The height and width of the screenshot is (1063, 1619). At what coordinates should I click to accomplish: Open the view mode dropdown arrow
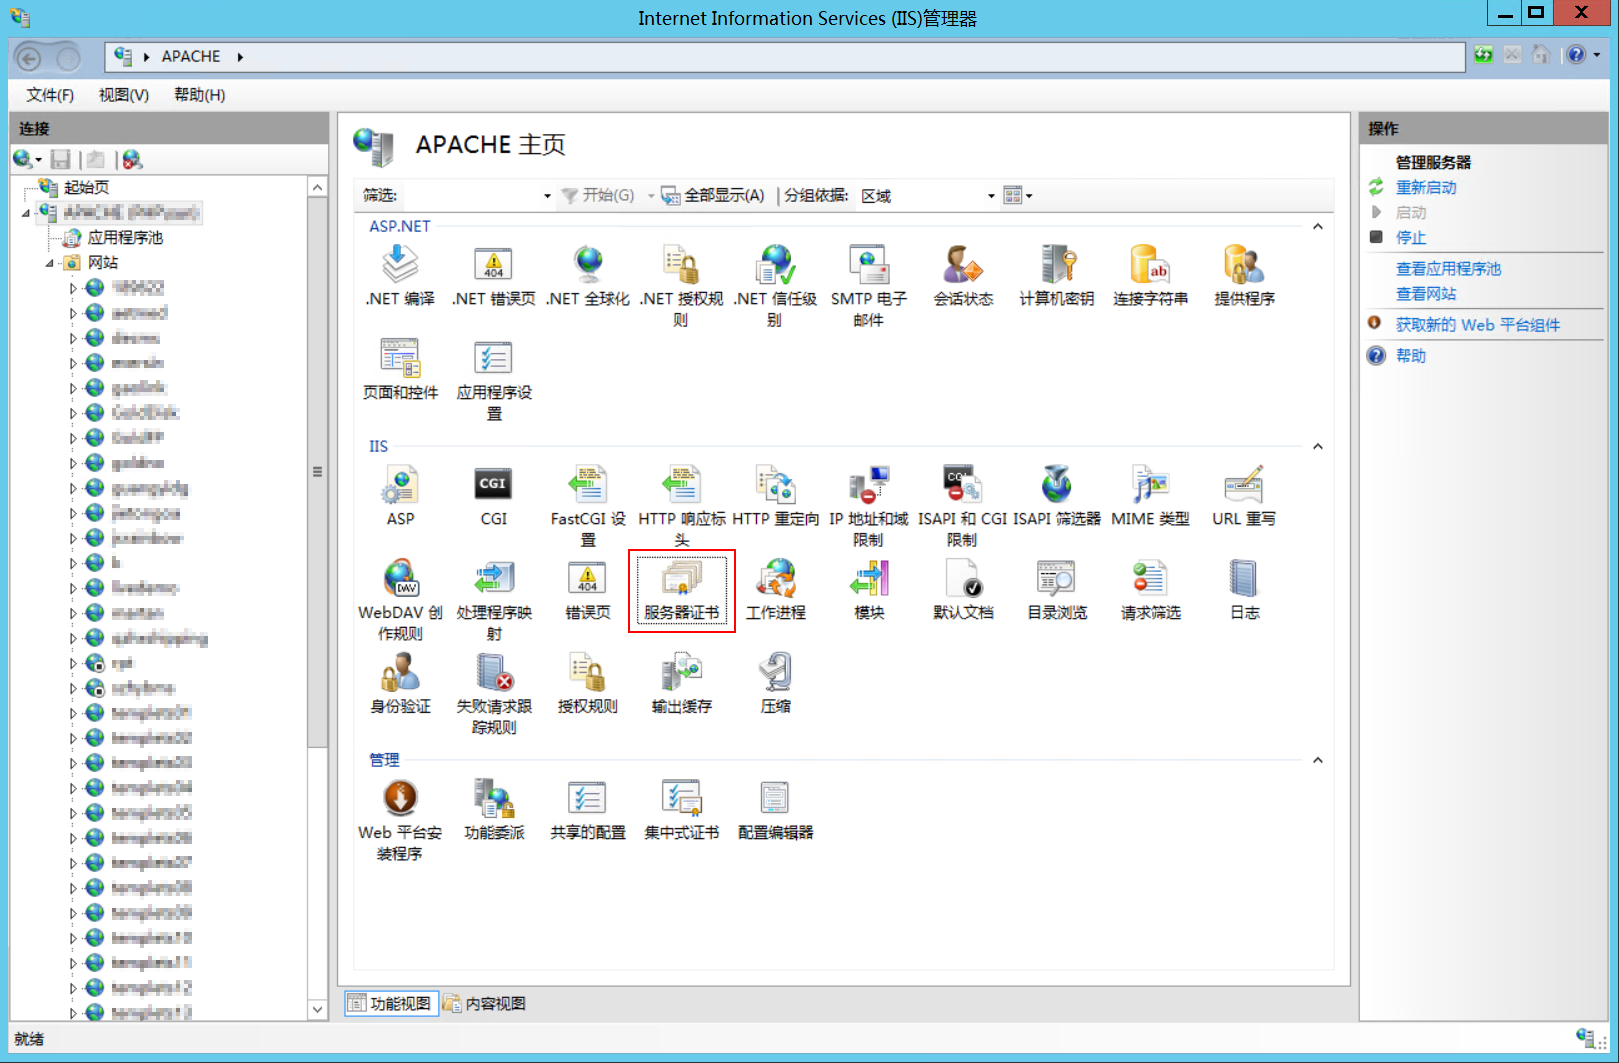(x=1029, y=196)
